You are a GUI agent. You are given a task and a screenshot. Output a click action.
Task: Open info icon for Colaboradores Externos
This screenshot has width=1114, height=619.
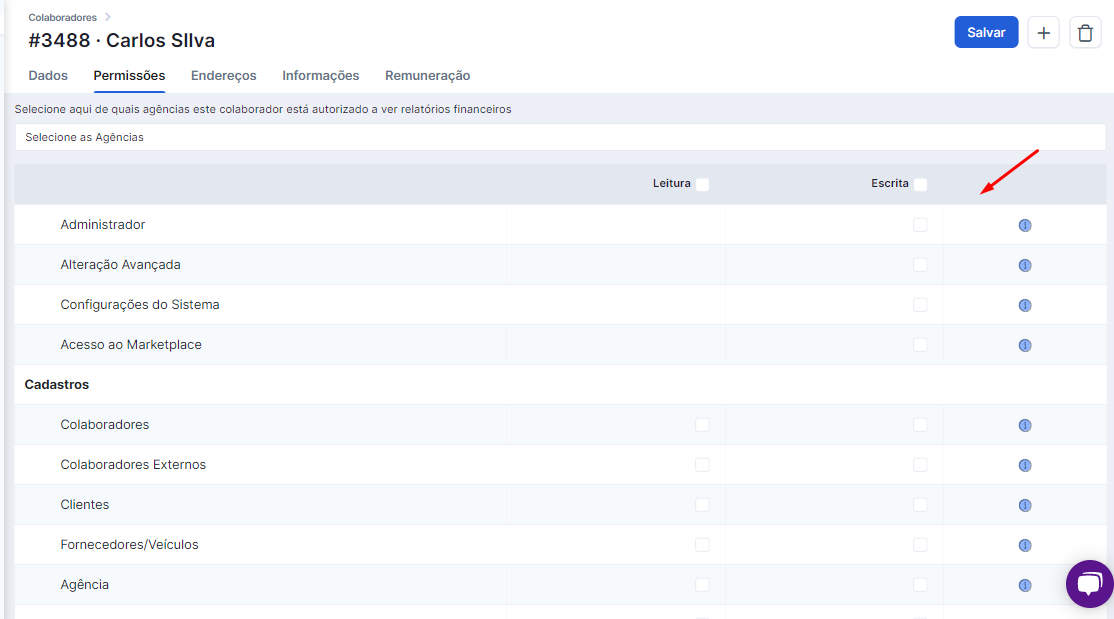pyautogui.click(x=1024, y=465)
